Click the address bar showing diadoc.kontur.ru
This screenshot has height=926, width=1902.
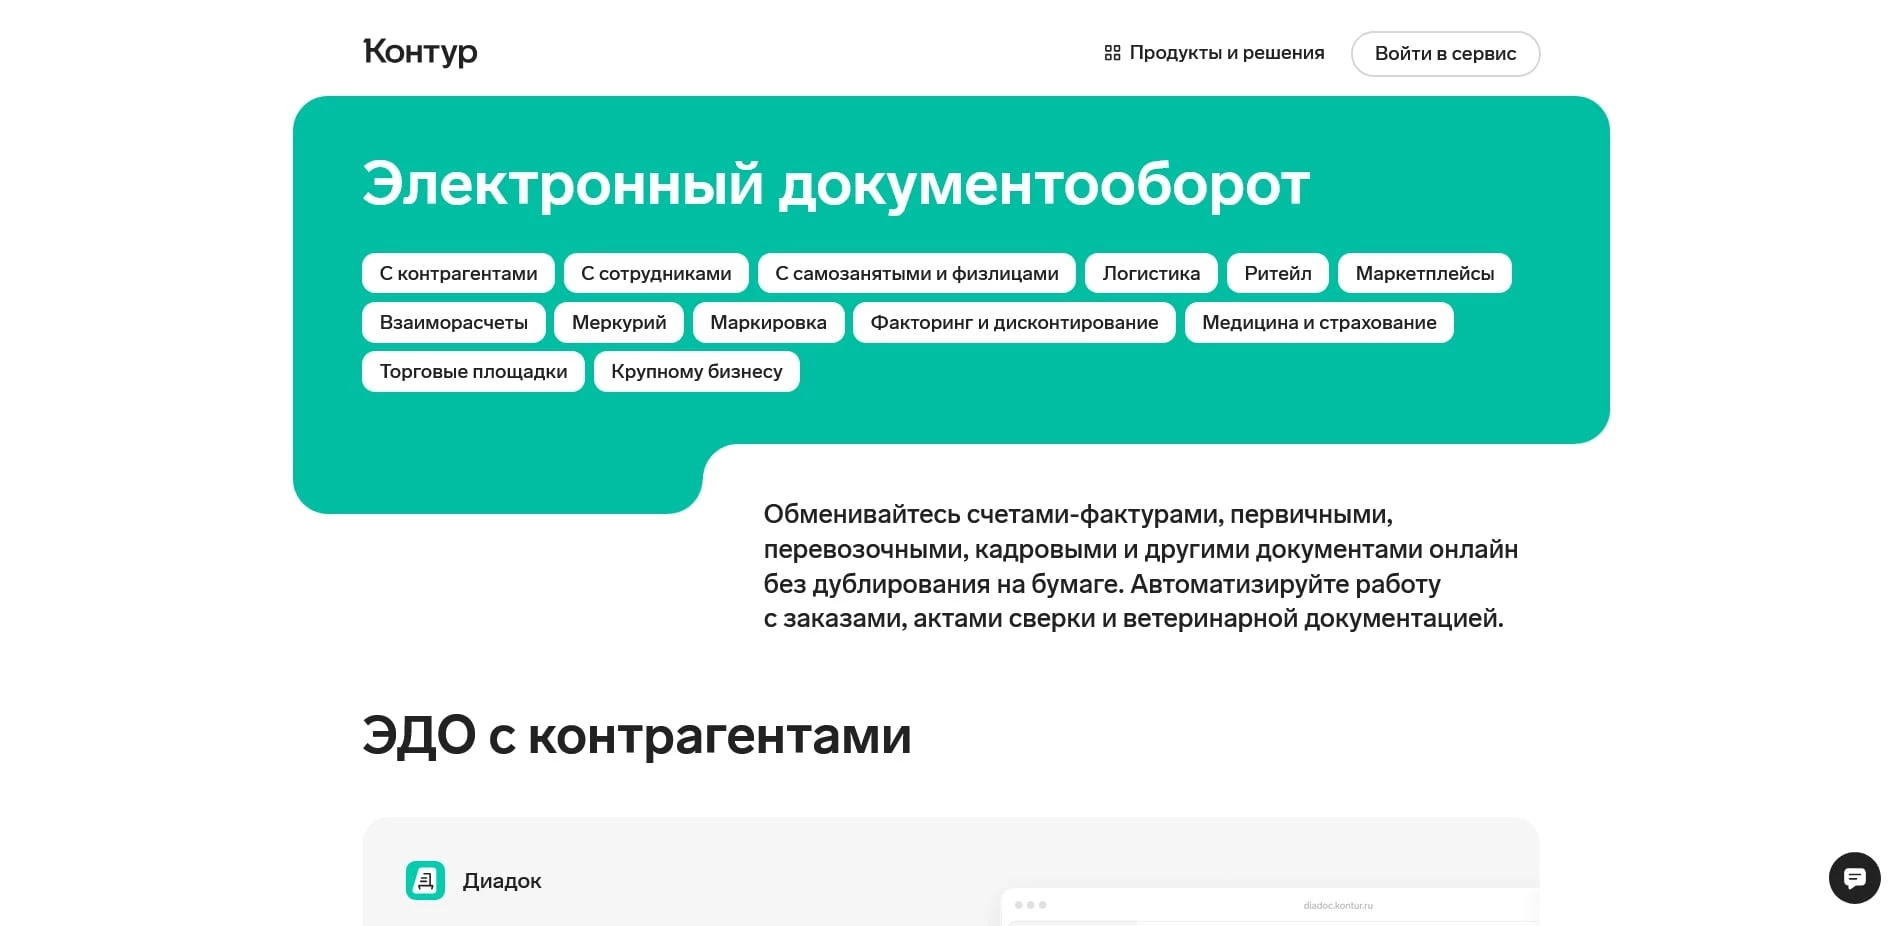[x=1339, y=903]
